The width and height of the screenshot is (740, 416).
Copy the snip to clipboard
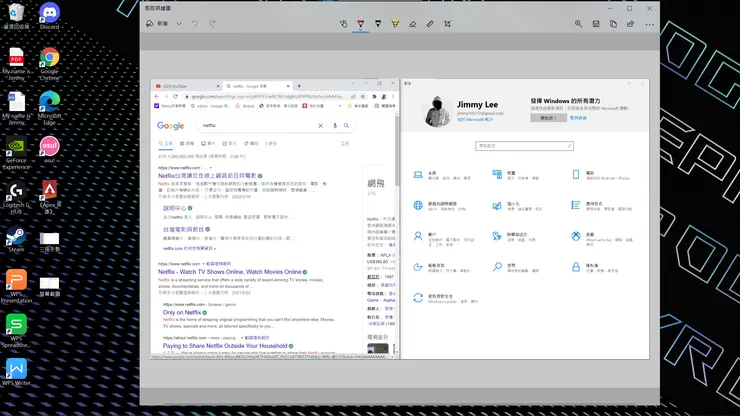coord(613,24)
